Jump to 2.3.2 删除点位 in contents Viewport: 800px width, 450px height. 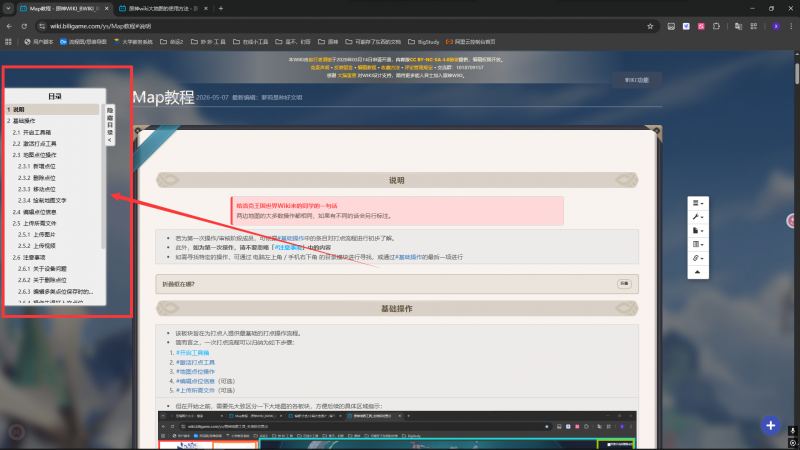tap(37, 178)
